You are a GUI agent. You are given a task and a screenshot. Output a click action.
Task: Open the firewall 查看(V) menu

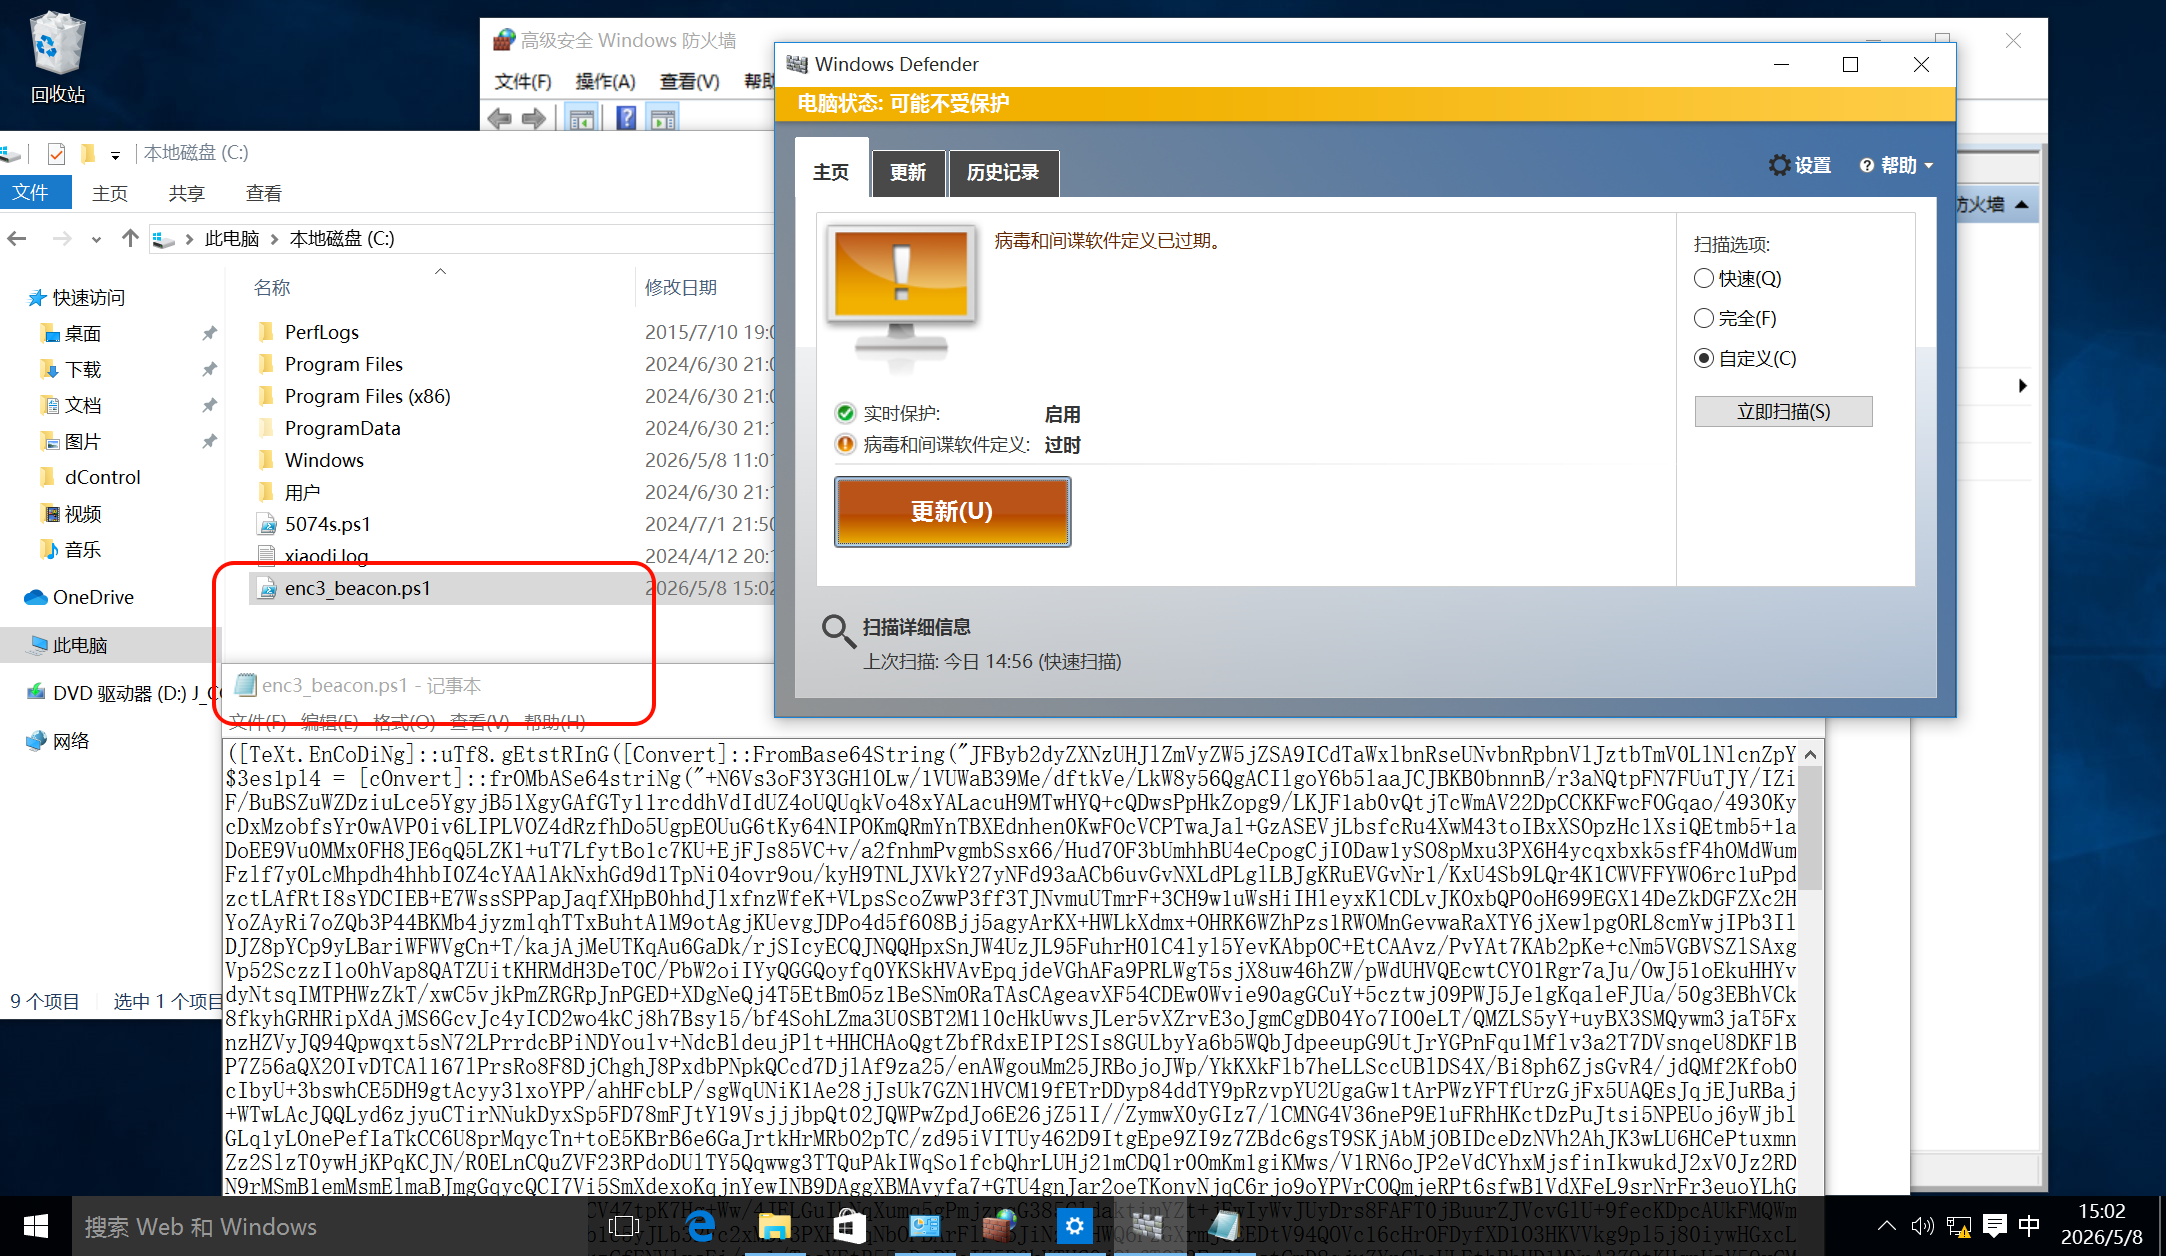(690, 81)
